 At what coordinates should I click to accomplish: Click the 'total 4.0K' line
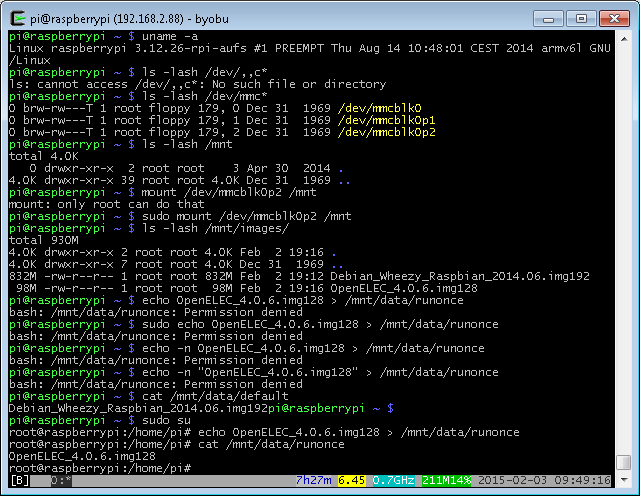click(x=44, y=156)
